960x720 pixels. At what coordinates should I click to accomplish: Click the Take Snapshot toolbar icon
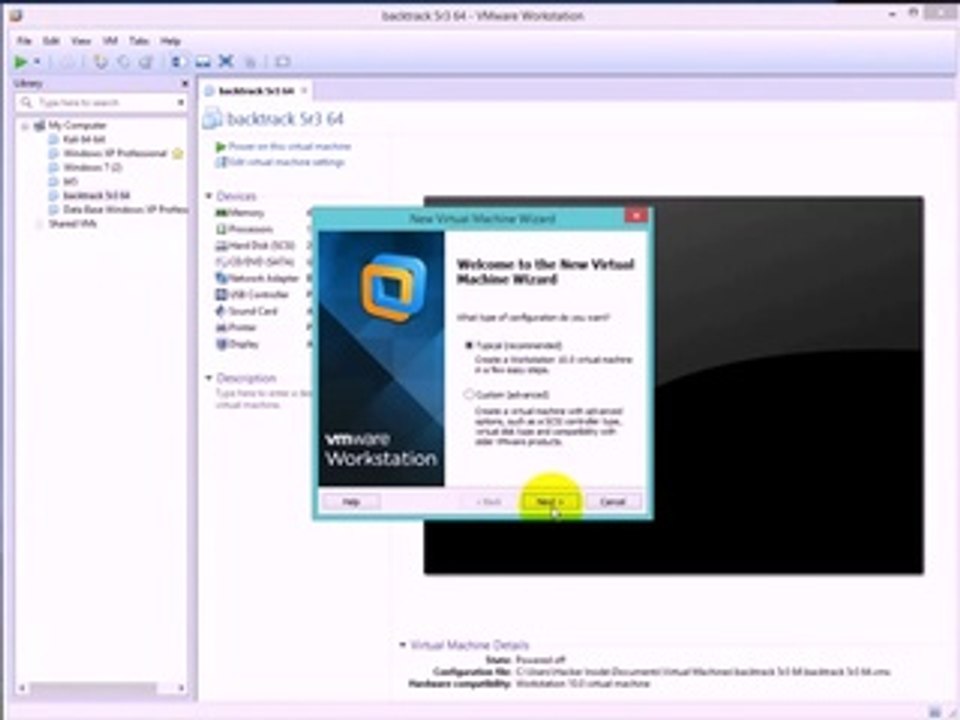click(x=100, y=62)
